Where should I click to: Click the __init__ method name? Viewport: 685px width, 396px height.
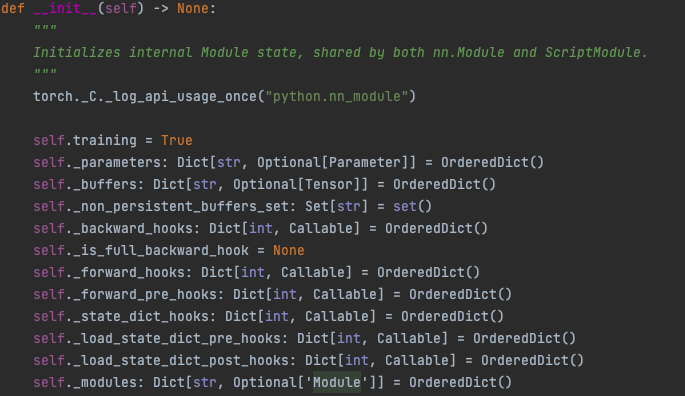tap(65, 8)
